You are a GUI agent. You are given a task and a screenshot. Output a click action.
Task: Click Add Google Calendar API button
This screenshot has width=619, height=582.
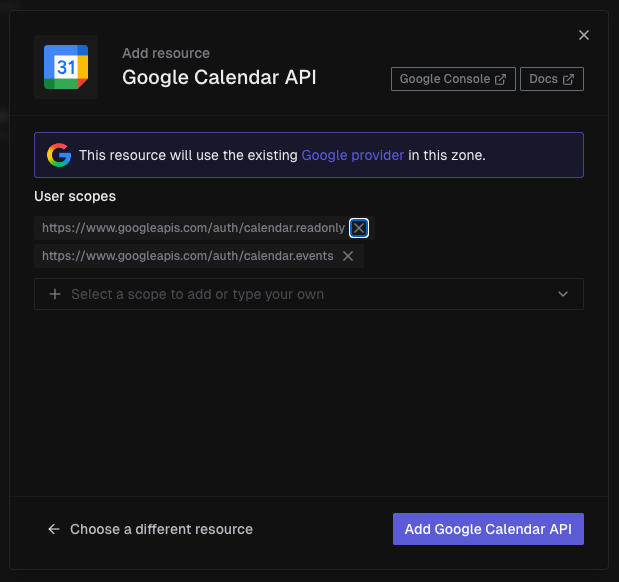pyautogui.click(x=488, y=529)
